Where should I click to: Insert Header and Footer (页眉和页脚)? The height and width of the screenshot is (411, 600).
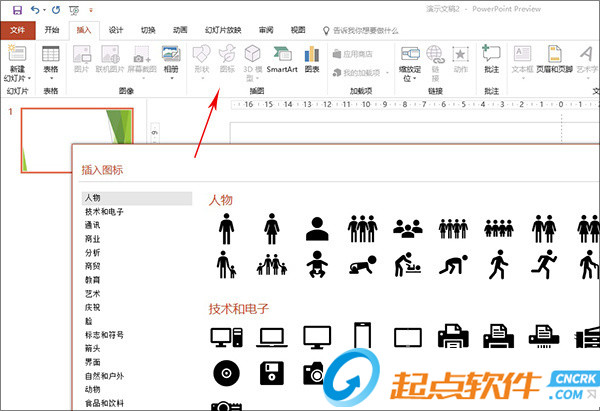point(554,59)
